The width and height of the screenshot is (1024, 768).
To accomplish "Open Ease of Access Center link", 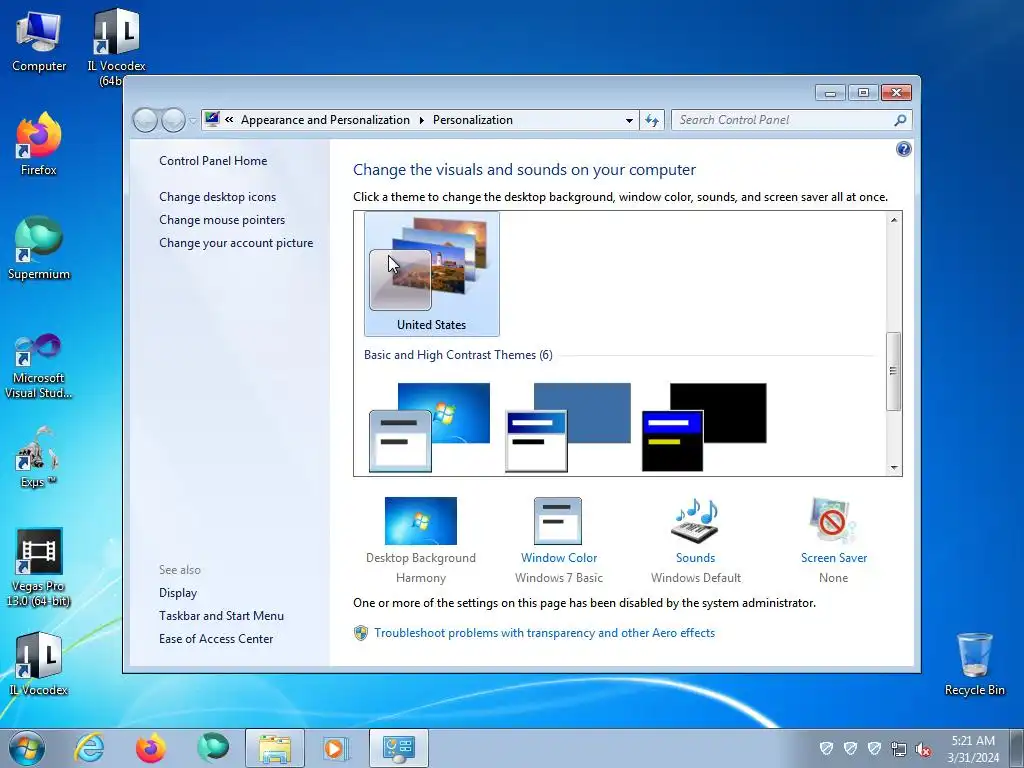I will [x=216, y=639].
